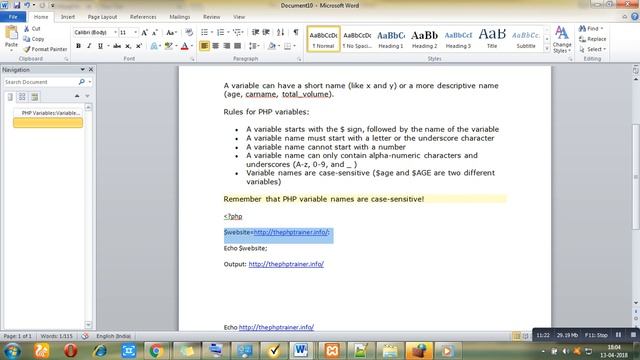640x360 pixels.
Task: Open the Output thephptrainer.info link
Action: point(286,264)
